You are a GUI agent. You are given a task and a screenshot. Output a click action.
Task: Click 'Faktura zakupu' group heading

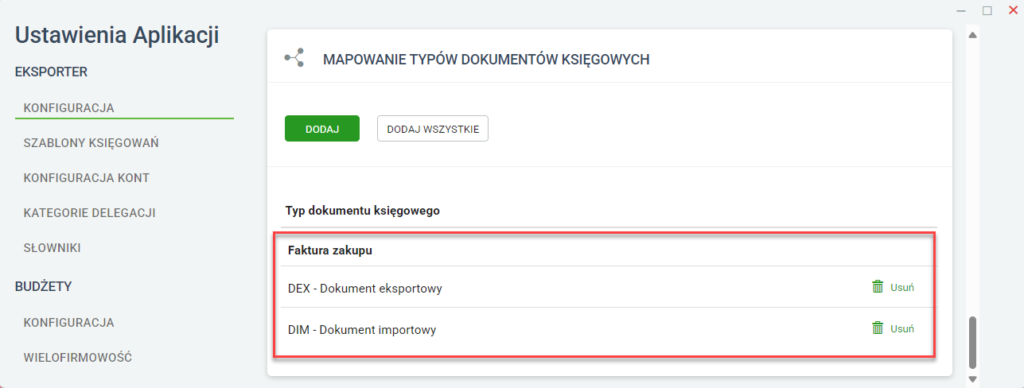(330, 250)
